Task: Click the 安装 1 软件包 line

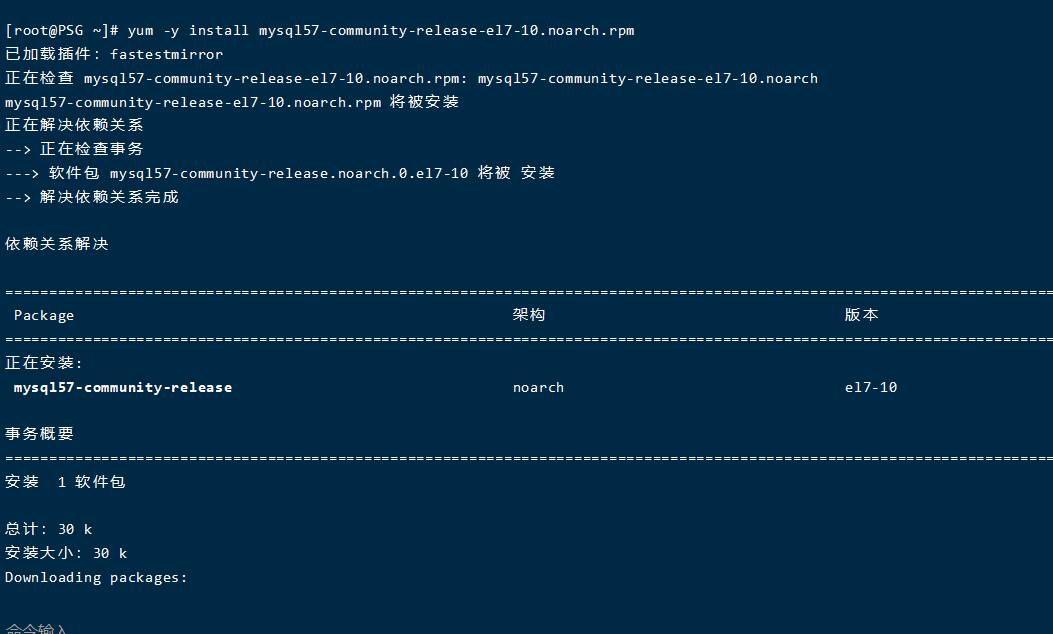Action: (65, 482)
